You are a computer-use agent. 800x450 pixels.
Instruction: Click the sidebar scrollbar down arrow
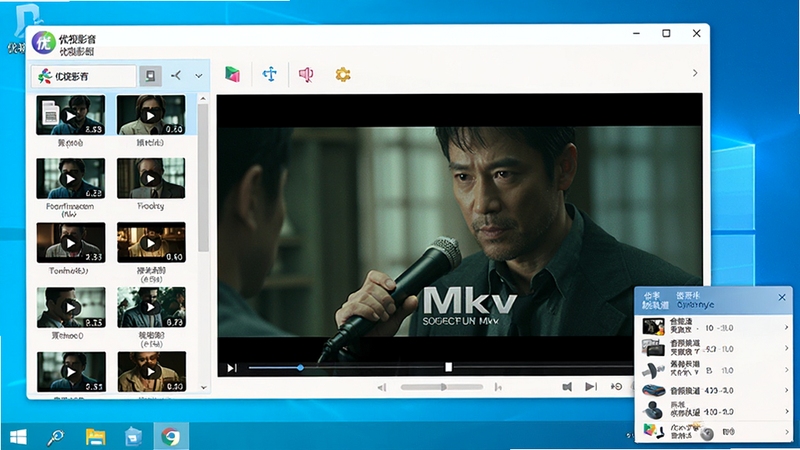(203, 387)
